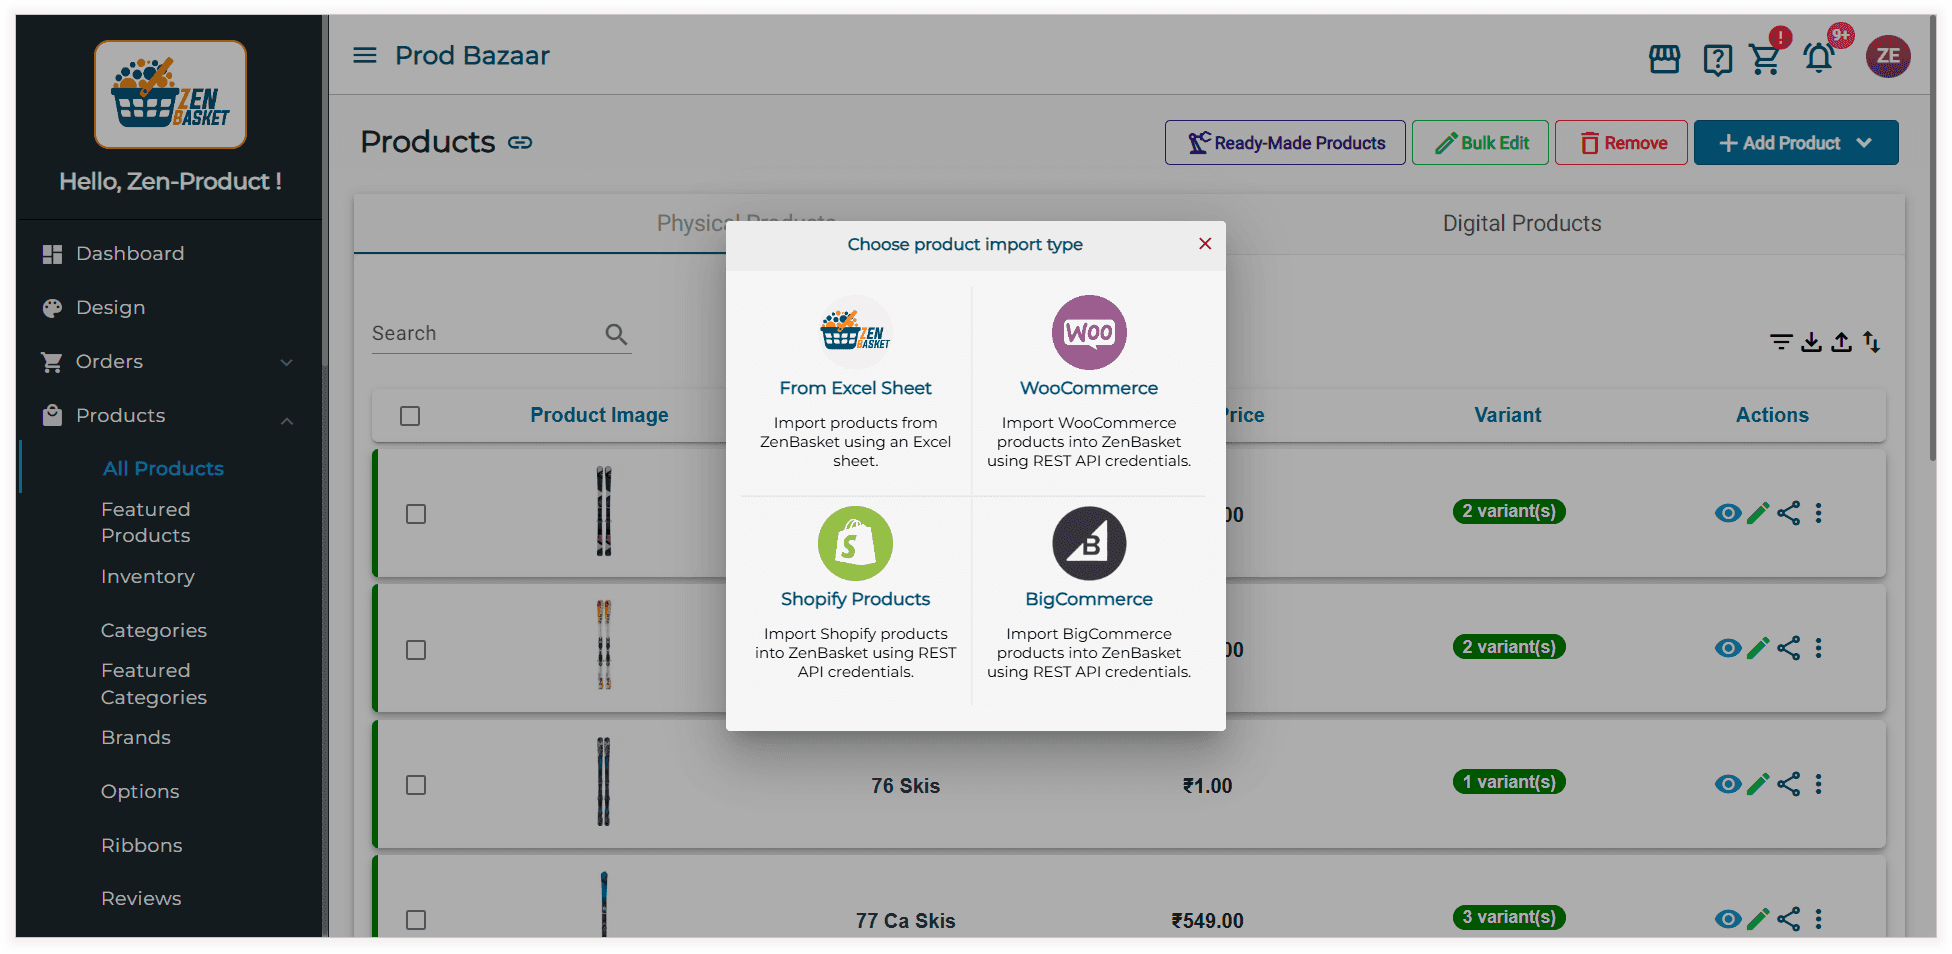Open Inventory in the sidebar
Screen dimensions: 1952x954
(x=148, y=577)
